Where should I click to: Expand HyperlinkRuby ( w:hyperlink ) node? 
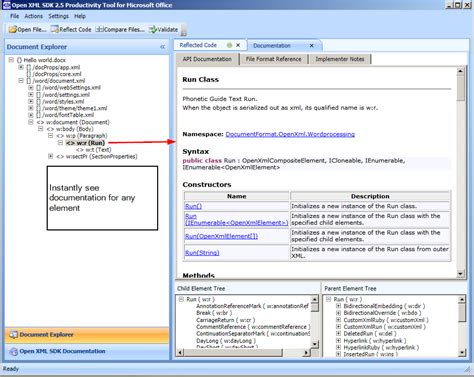[338, 347]
